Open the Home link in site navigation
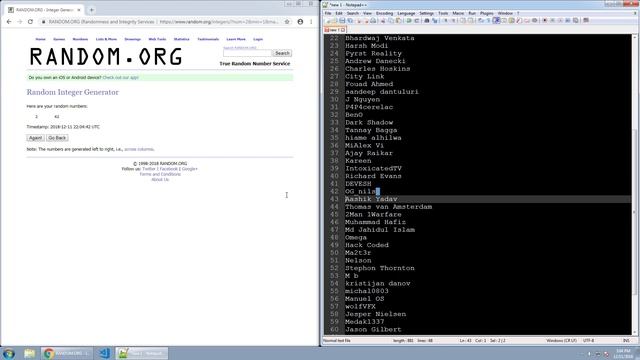640x360 pixels. (x=40, y=39)
